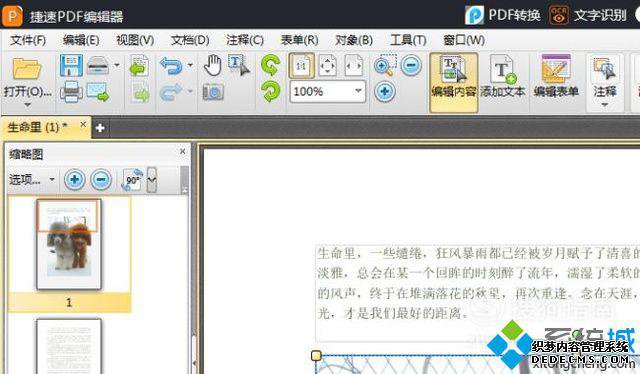Viewport: 640px width, 374px height.
Task: Rotate pages with the 90° icon
Action: coord(133,180)
